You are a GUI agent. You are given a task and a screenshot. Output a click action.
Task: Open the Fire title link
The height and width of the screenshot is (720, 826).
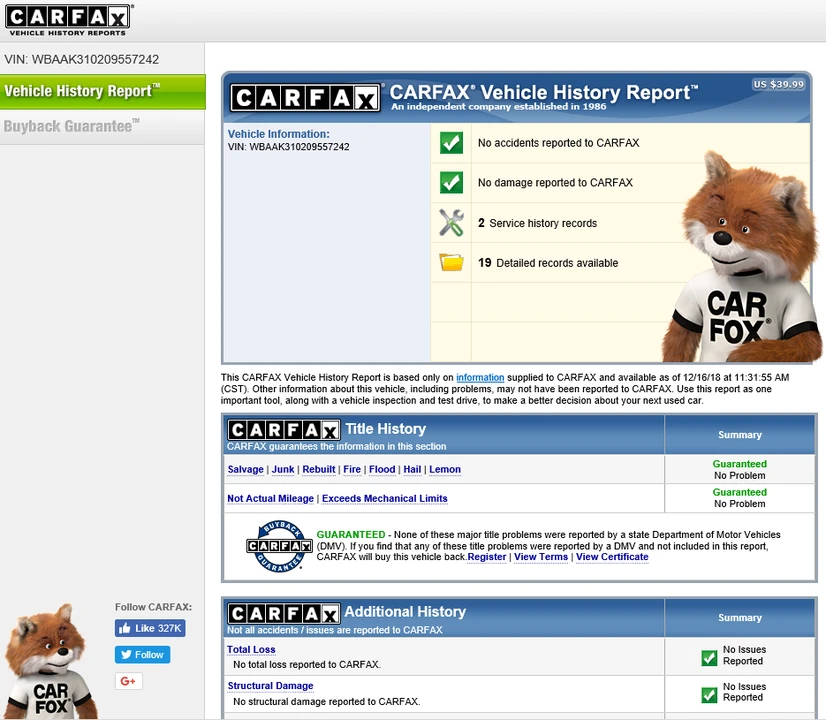[352, 469]
